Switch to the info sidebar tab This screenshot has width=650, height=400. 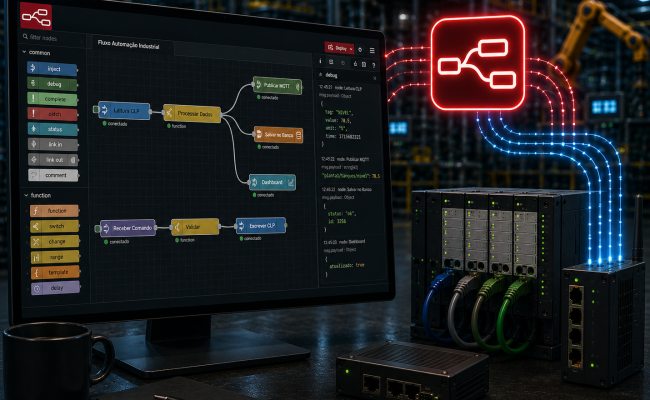click(x=320, y=61)
